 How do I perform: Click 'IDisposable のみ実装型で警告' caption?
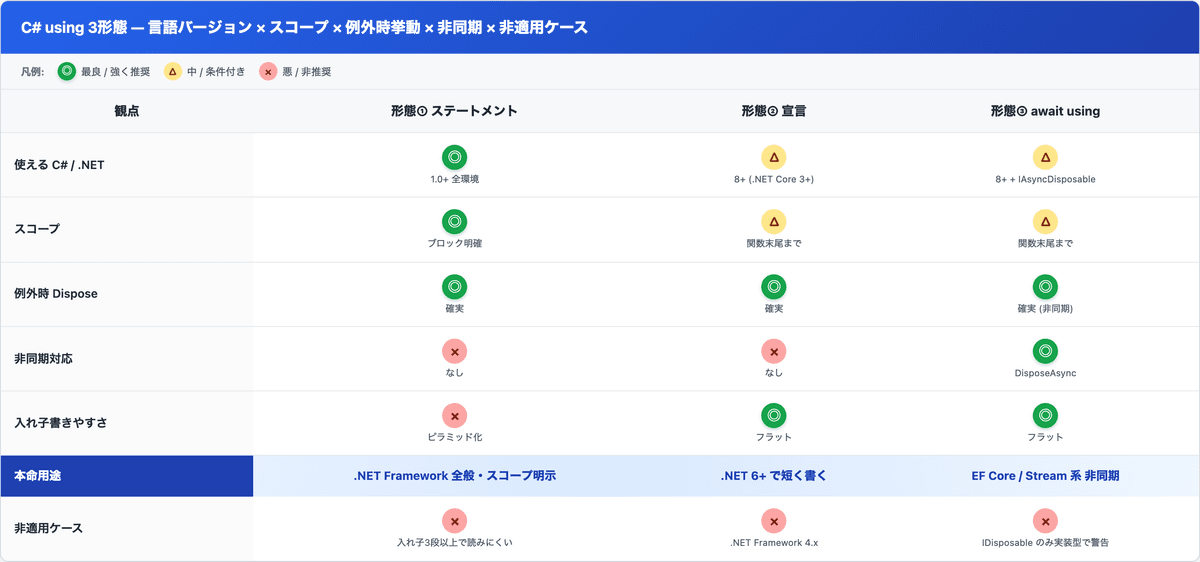[1045, 543]
